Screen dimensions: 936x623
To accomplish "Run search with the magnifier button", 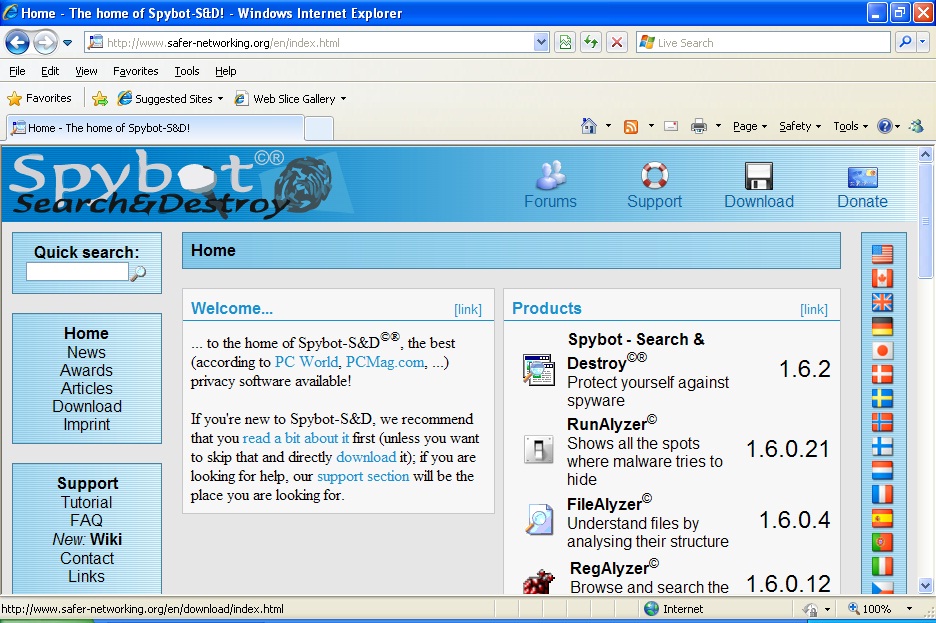I will (x=905, y=42).
